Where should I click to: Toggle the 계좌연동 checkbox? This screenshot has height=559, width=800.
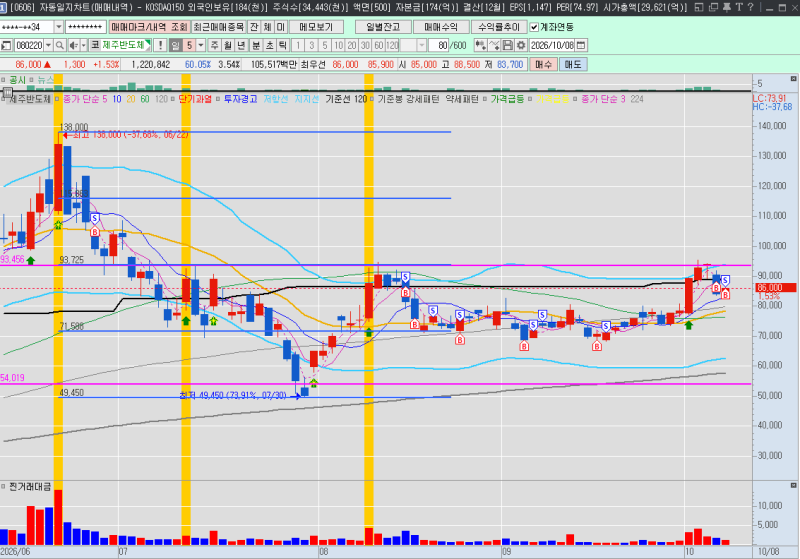pyautogui.click(x=534, y=27)
